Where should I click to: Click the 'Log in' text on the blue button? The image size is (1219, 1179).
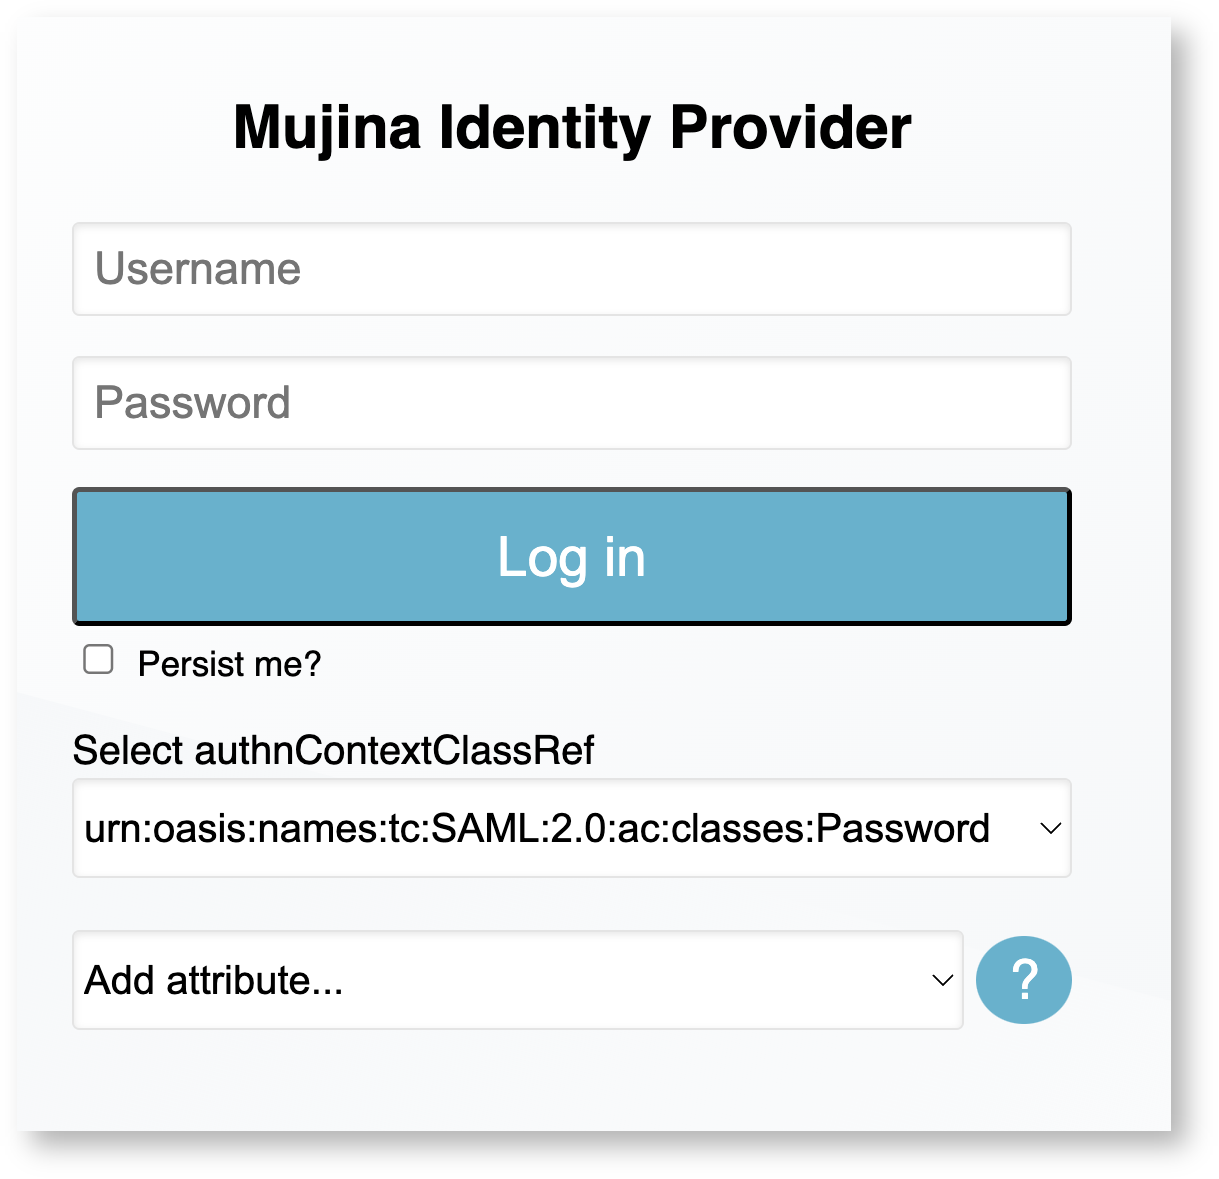coord(571,557)
